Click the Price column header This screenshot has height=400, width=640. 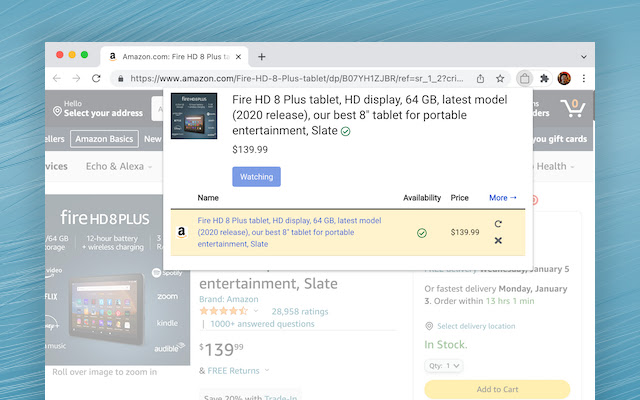pos(460,198)
